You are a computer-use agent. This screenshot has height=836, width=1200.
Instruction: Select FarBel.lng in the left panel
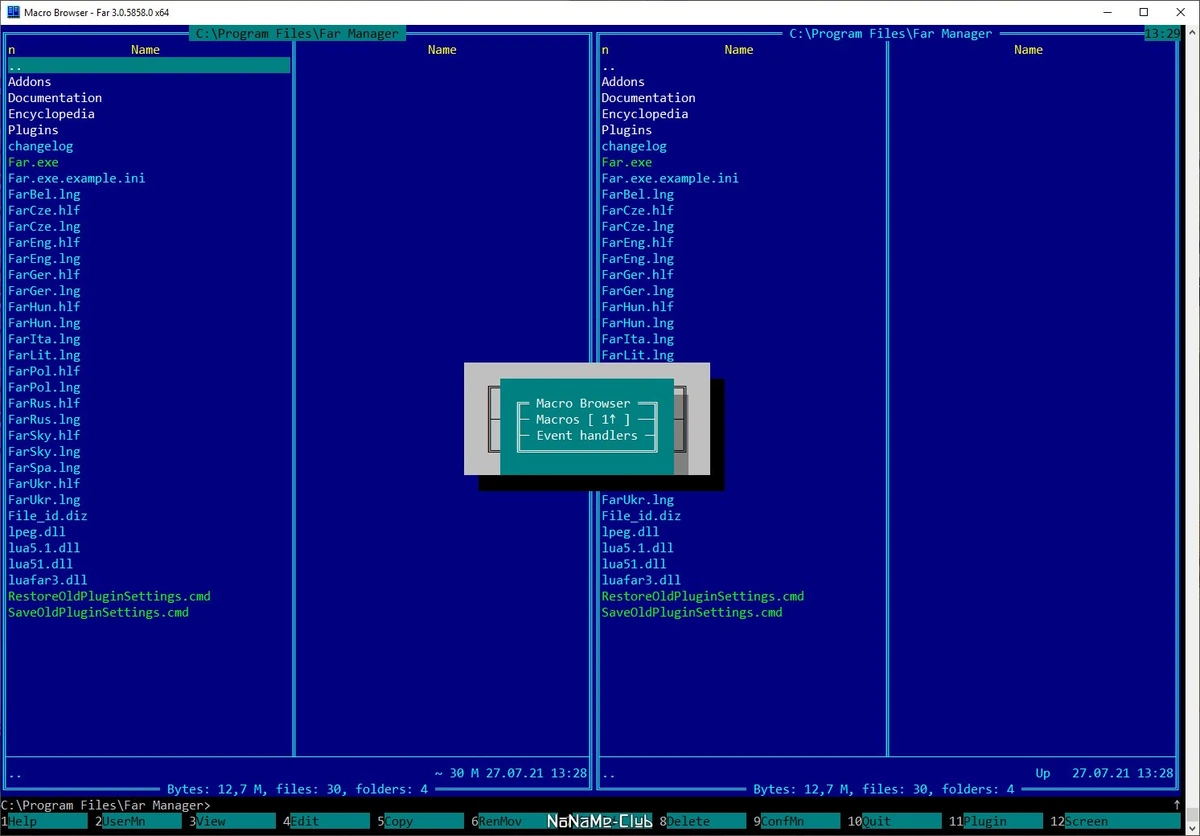click(44, 194)
